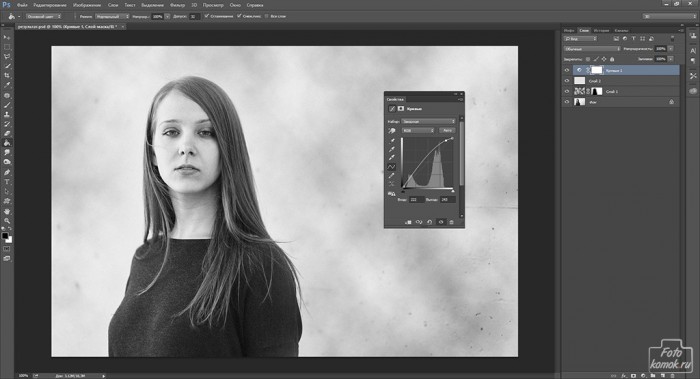Open the Curves preset dropdown

point(429,121)
